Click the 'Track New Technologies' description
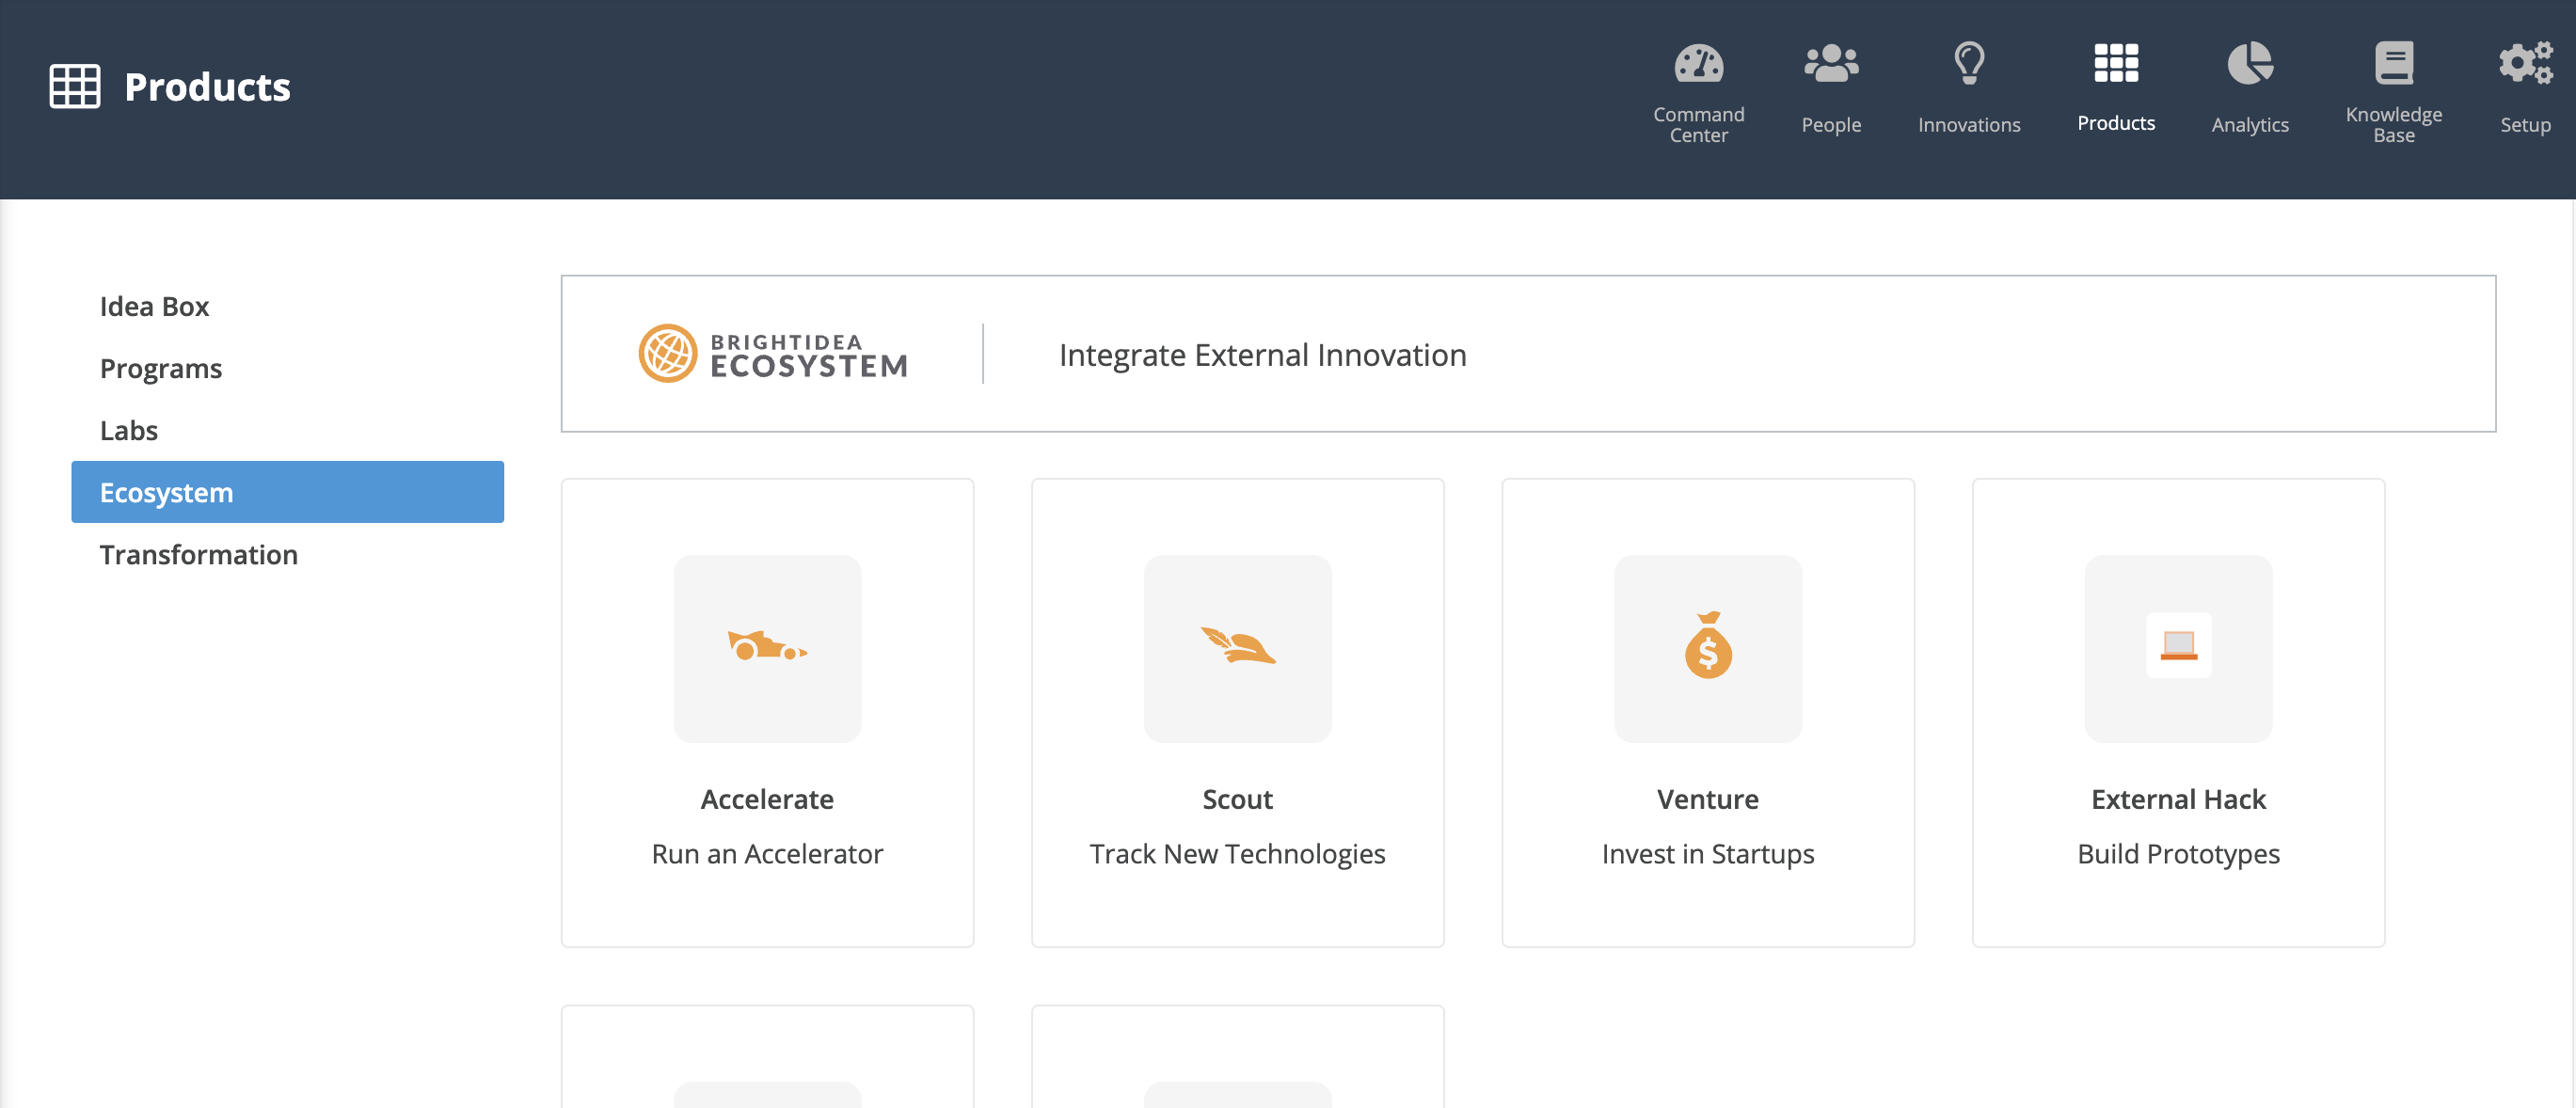Image resolution: width=2576 pixels, height=1108 pixels. 1237,853
